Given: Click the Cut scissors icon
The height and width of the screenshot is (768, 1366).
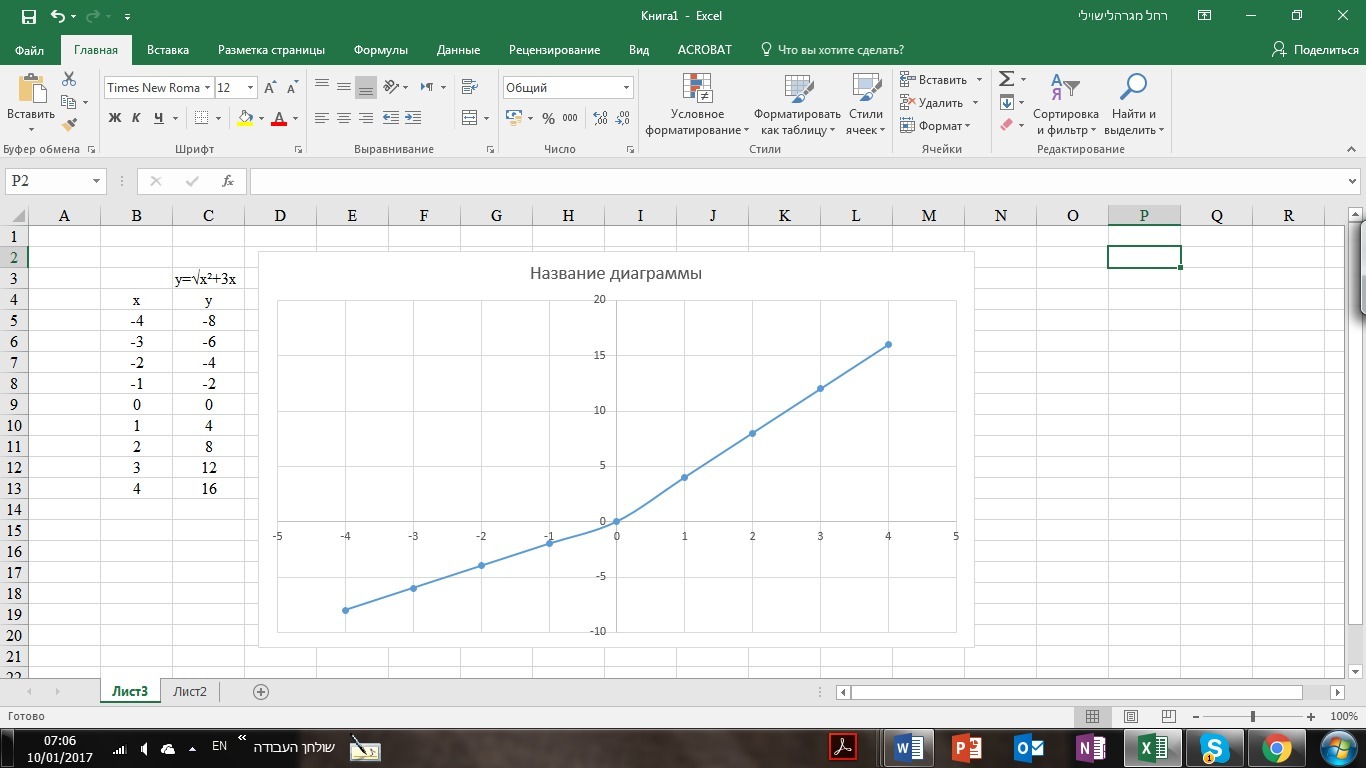Looking at the screenshot, I should pyautogui.click(x=69, y=79).
